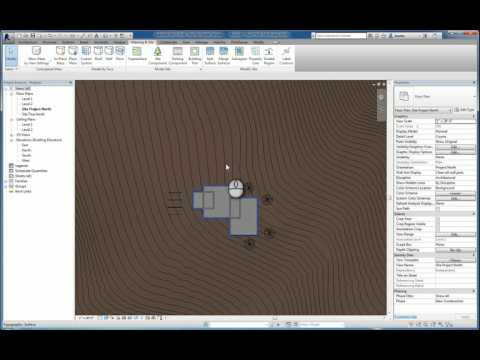Select the Modify tool in the ribbon
The width and height of the screenshot is (480, 360).
coord(11,55)
